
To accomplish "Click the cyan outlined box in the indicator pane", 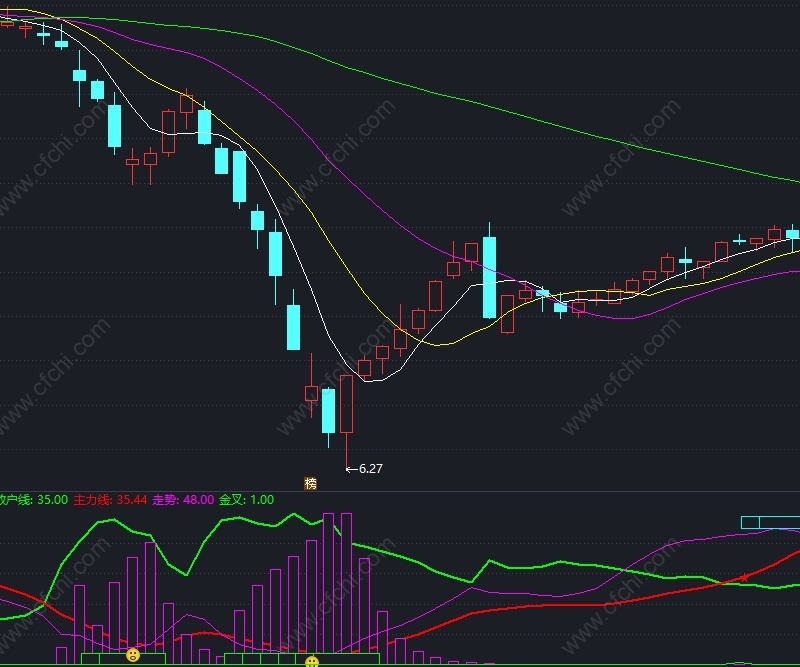I will pos(770,523).
